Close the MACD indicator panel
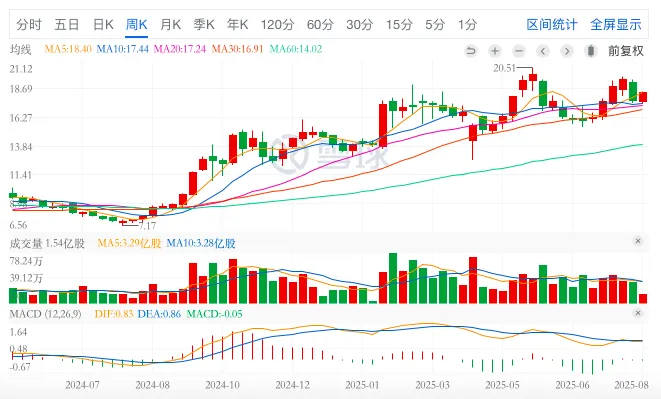The image size is (661, 399). (x=638, y=313)
